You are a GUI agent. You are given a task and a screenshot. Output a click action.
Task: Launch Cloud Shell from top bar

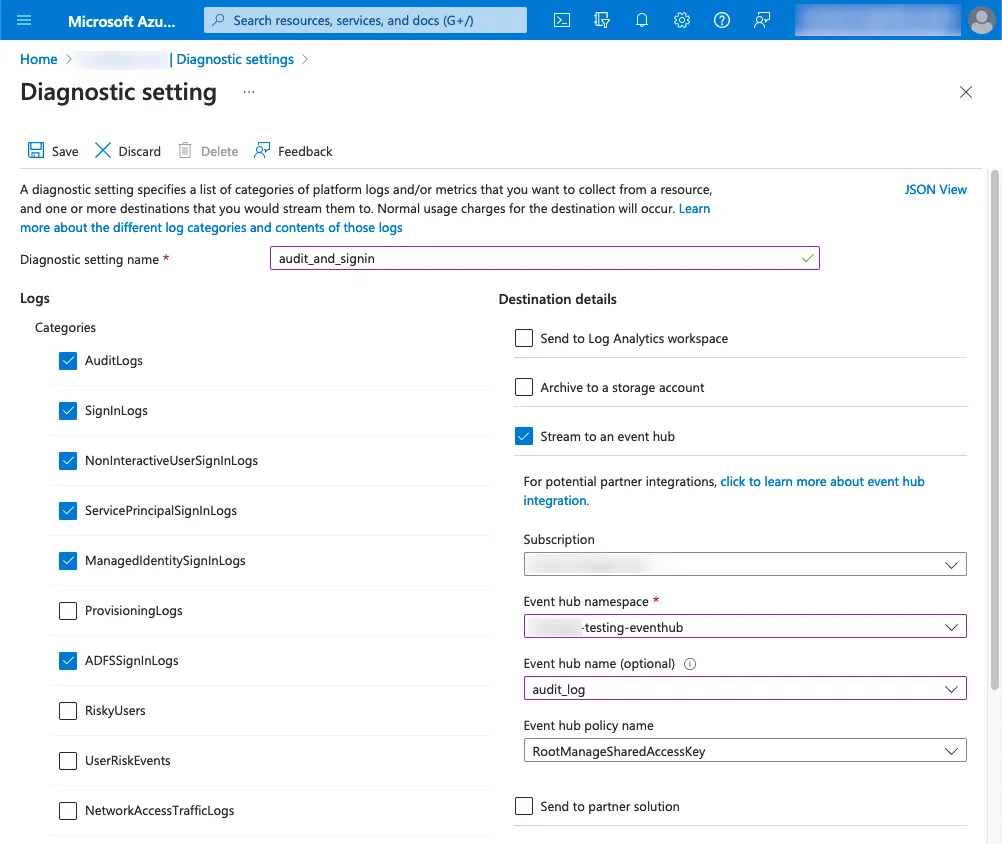tap(562, 20)
